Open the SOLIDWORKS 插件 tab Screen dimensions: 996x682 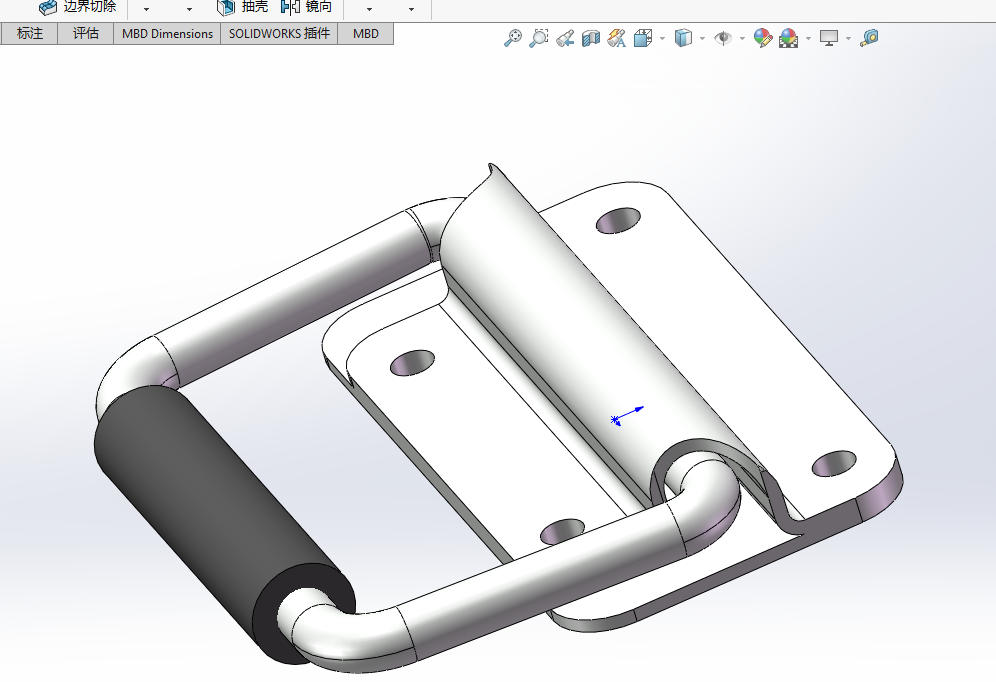(x=279, y=33)
